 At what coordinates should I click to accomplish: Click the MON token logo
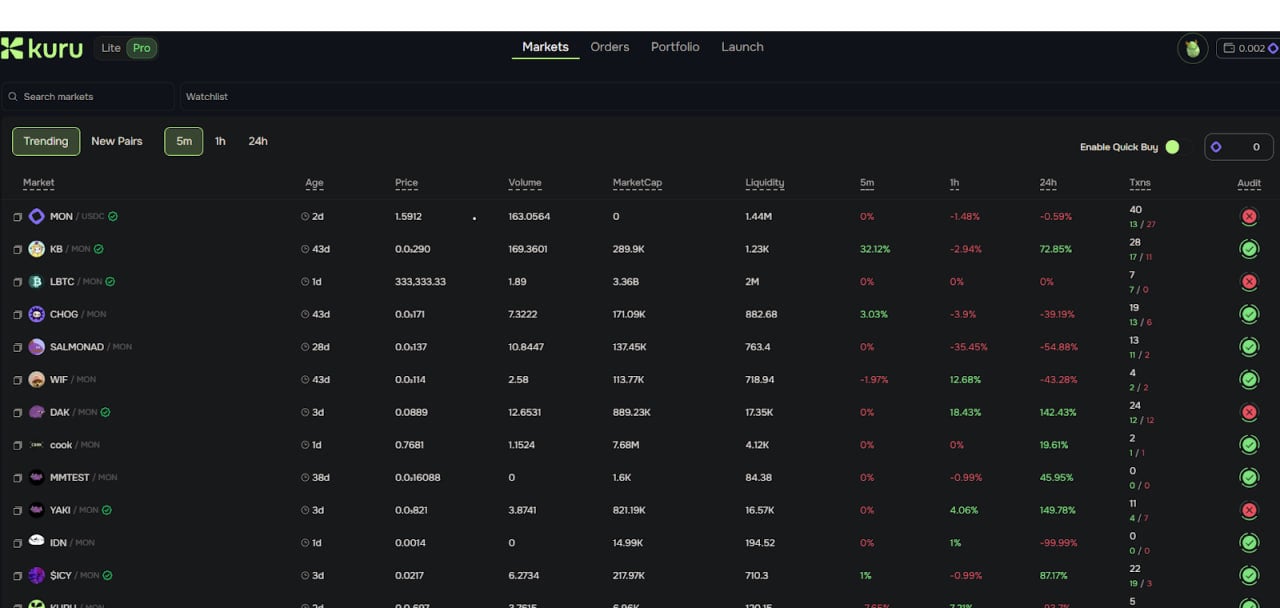click(36, 216)
